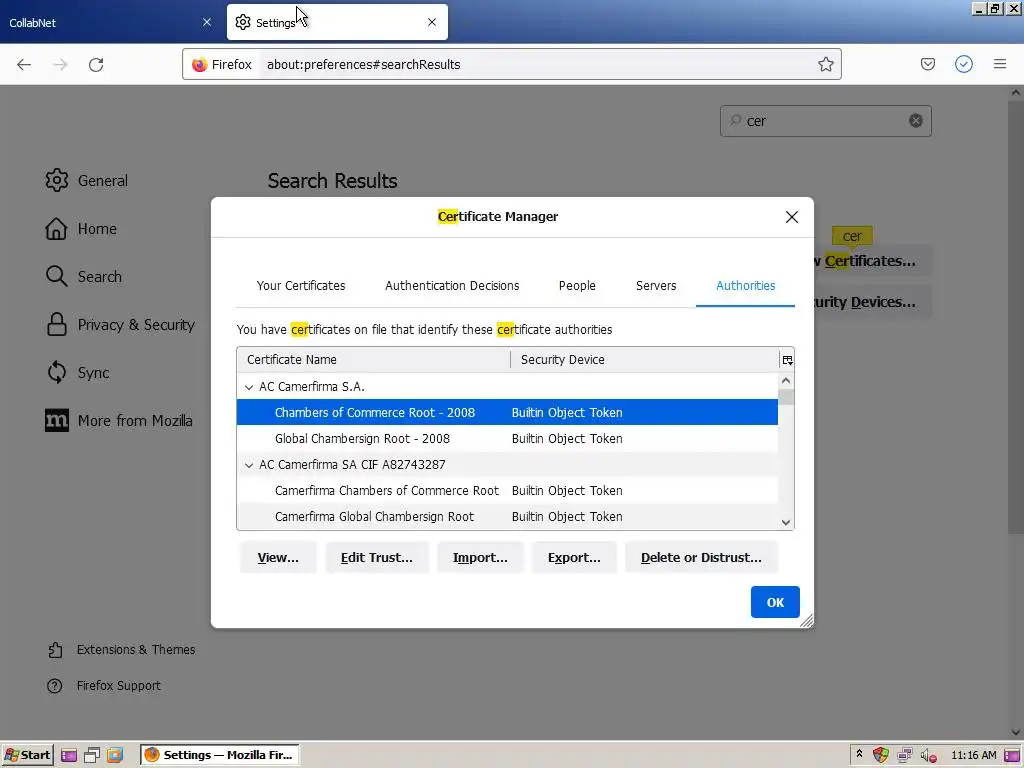Sort by the Security Device column header
The width and height of the screenshot is (1024, 768).
[645, 360]
